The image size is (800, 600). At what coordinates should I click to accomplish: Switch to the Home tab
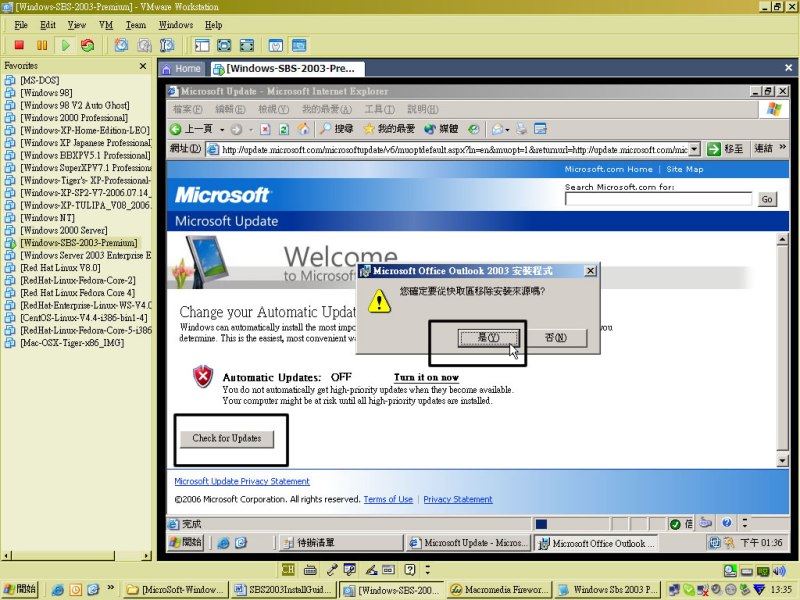(x=182, y=68)
